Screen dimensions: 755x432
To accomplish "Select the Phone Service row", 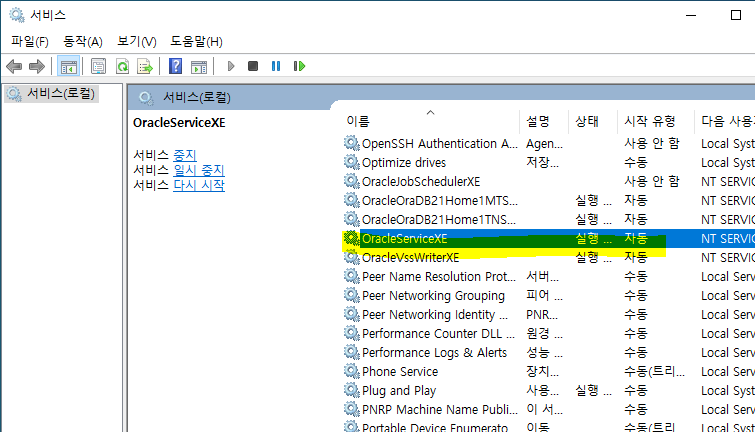I will point(549,372).
